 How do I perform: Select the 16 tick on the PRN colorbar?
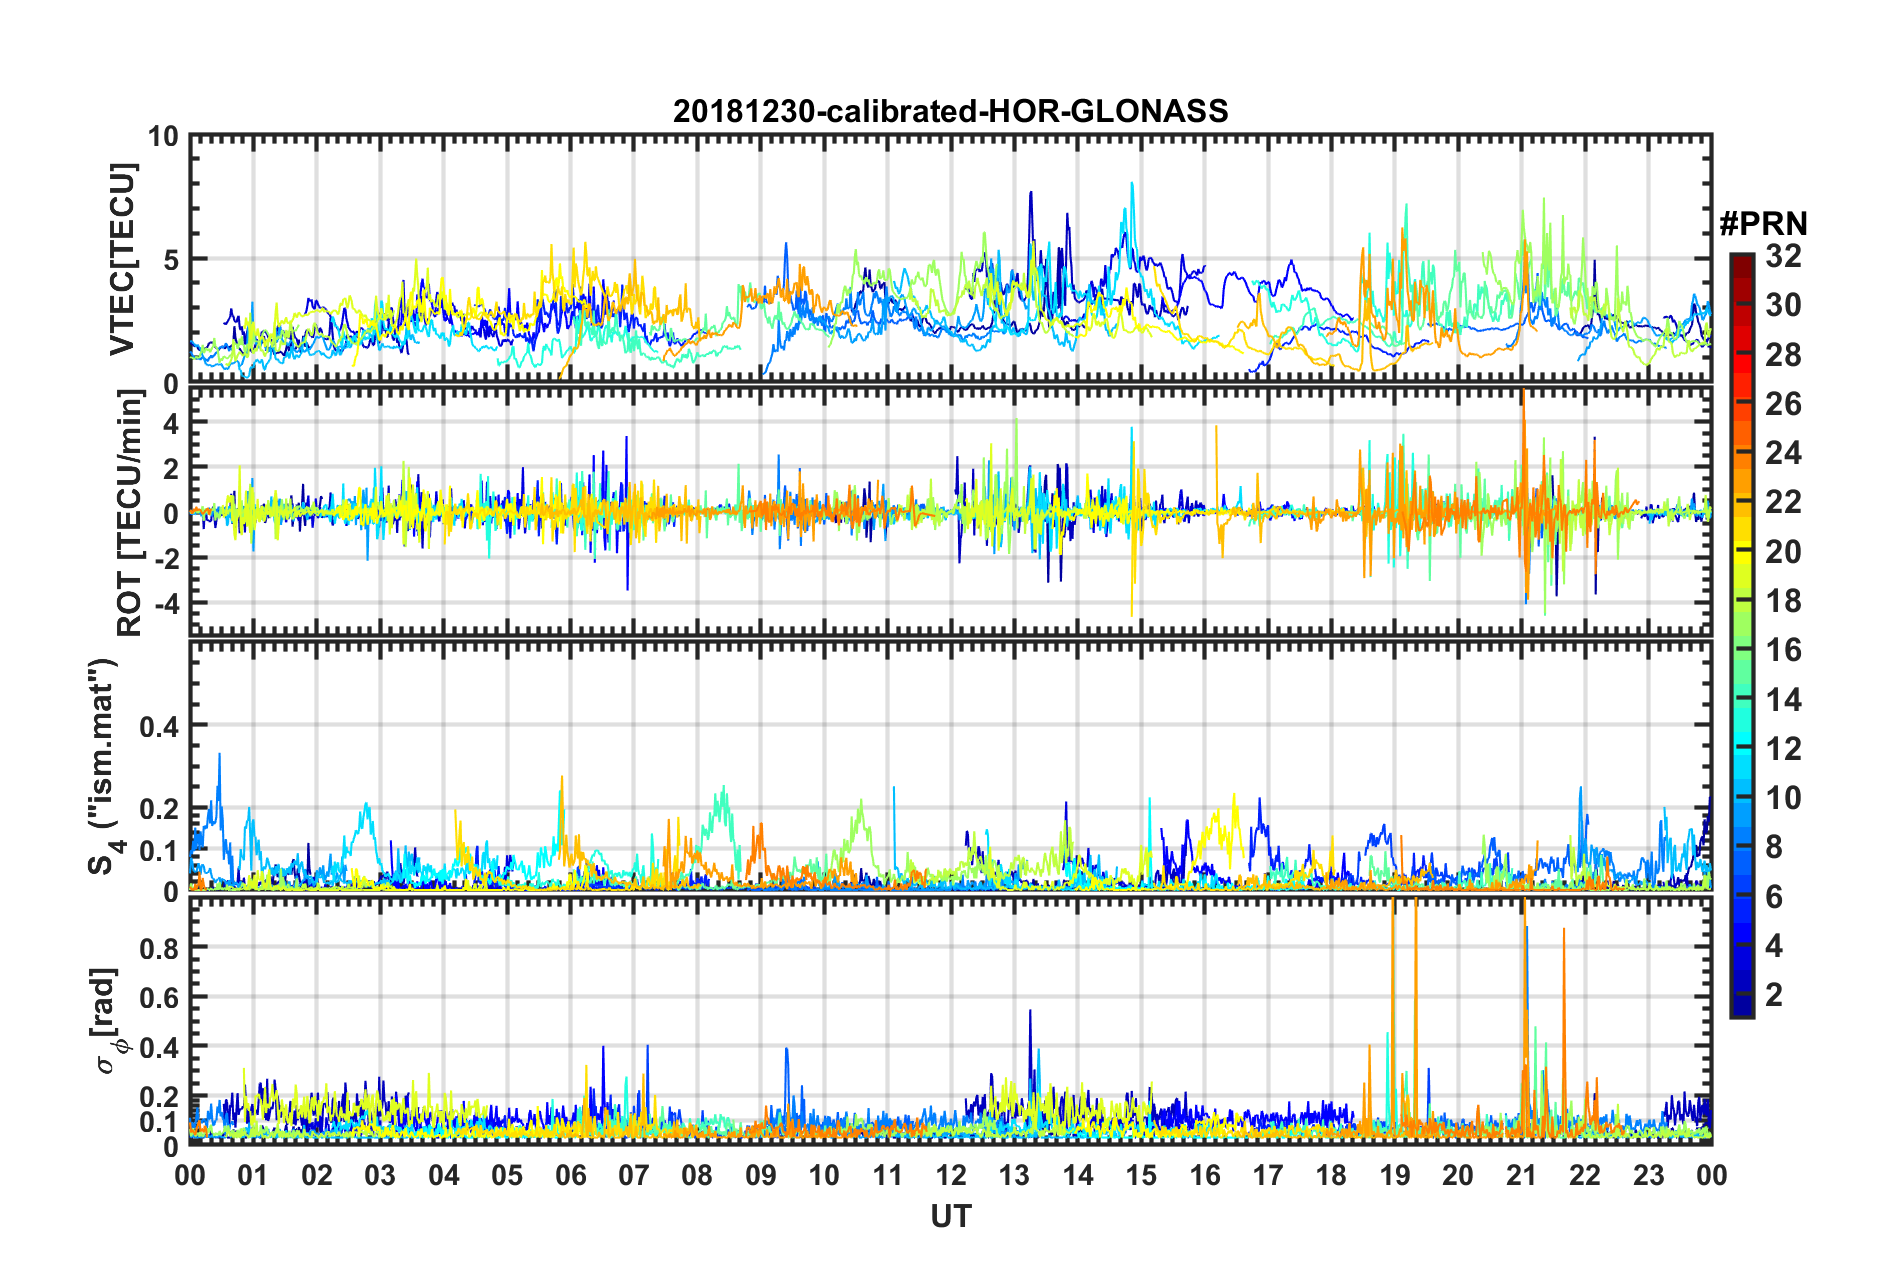(1783, 650)
